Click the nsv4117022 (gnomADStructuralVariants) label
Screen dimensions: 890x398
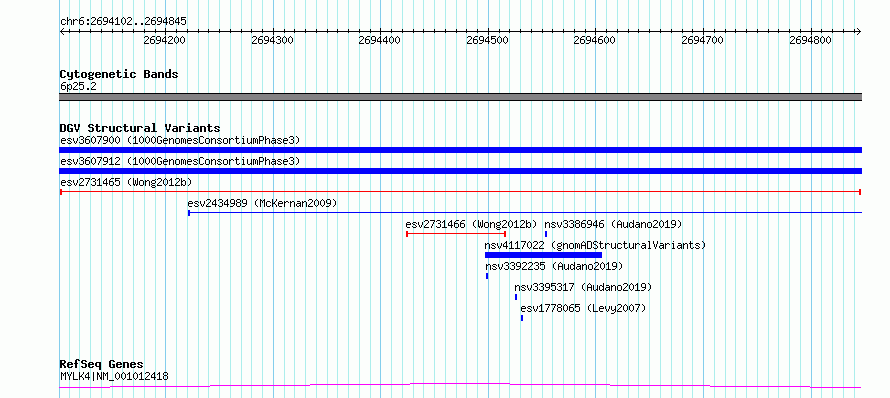(x=595, y=245)
